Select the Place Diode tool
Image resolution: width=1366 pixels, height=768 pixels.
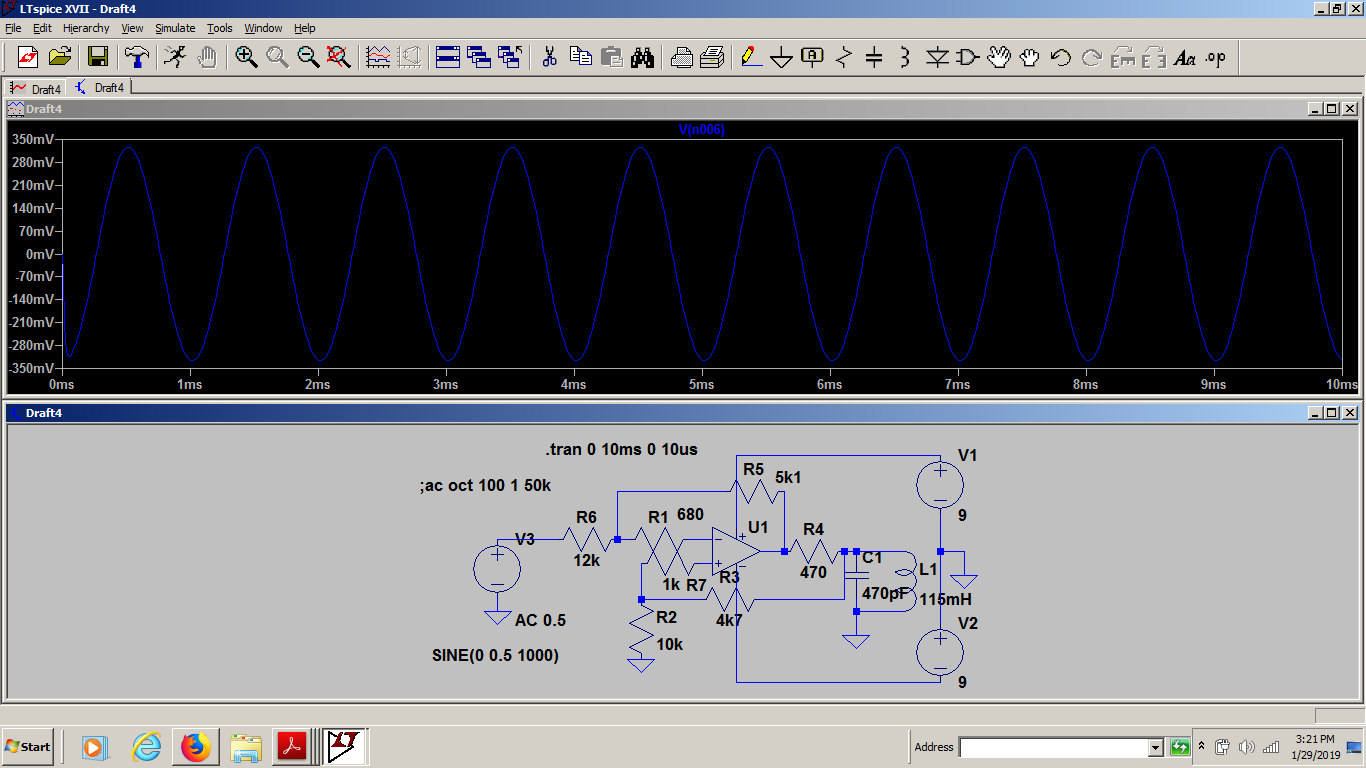tap(937, 57)
